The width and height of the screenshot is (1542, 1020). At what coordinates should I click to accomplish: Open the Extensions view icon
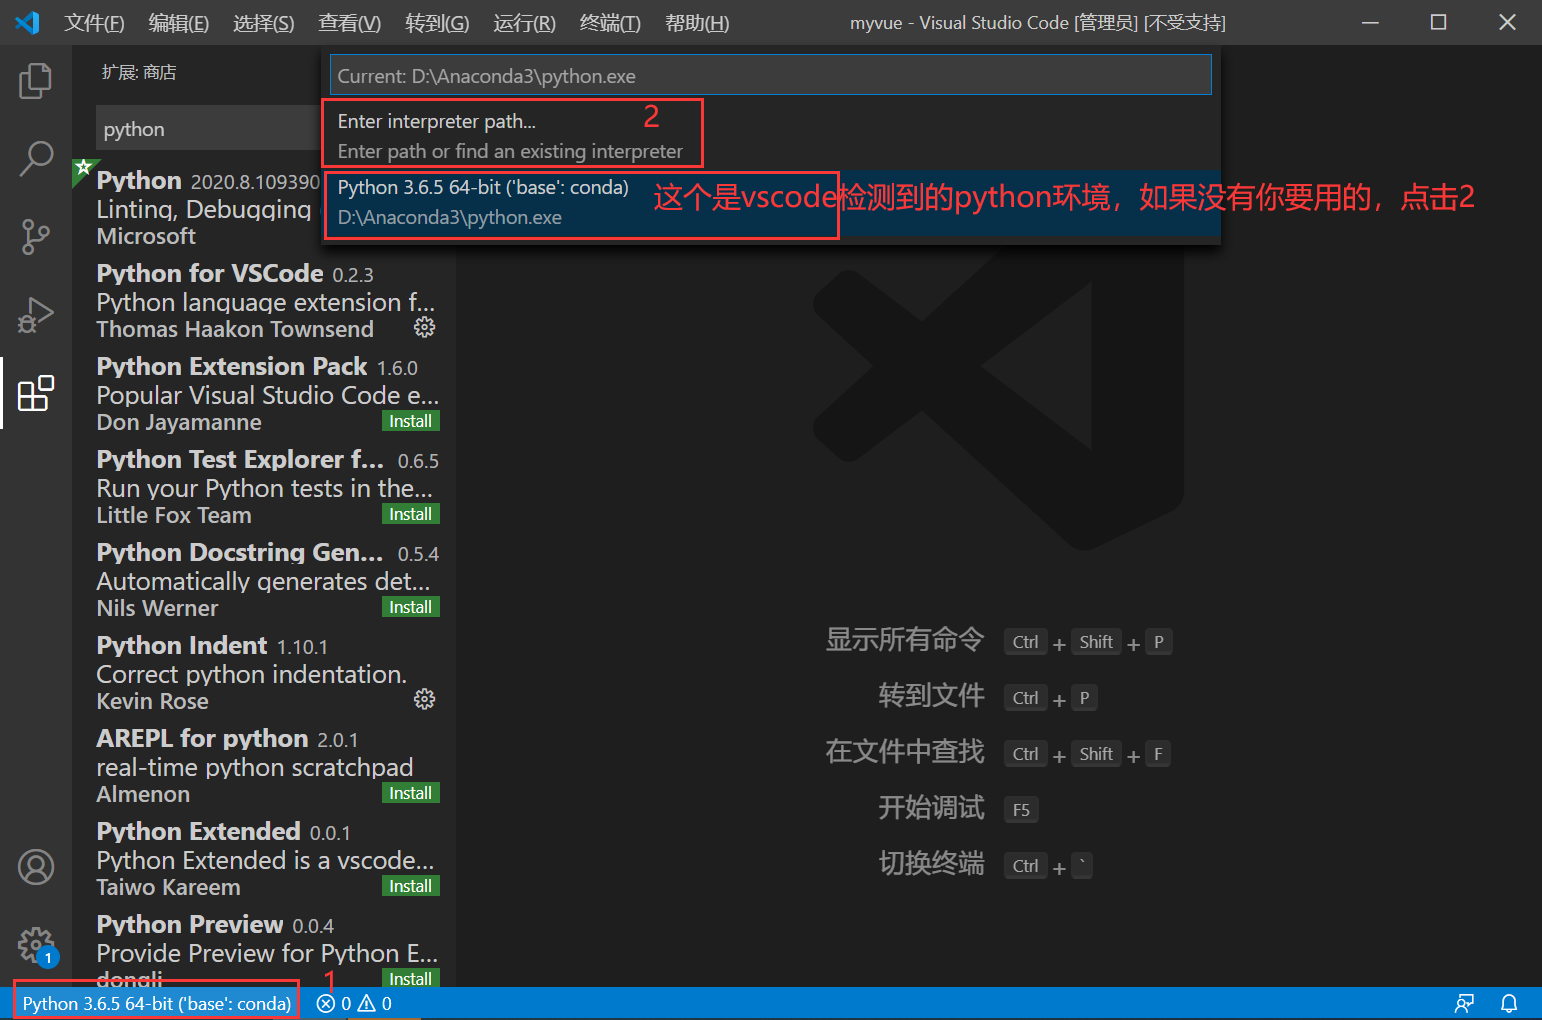click(35, 393)
